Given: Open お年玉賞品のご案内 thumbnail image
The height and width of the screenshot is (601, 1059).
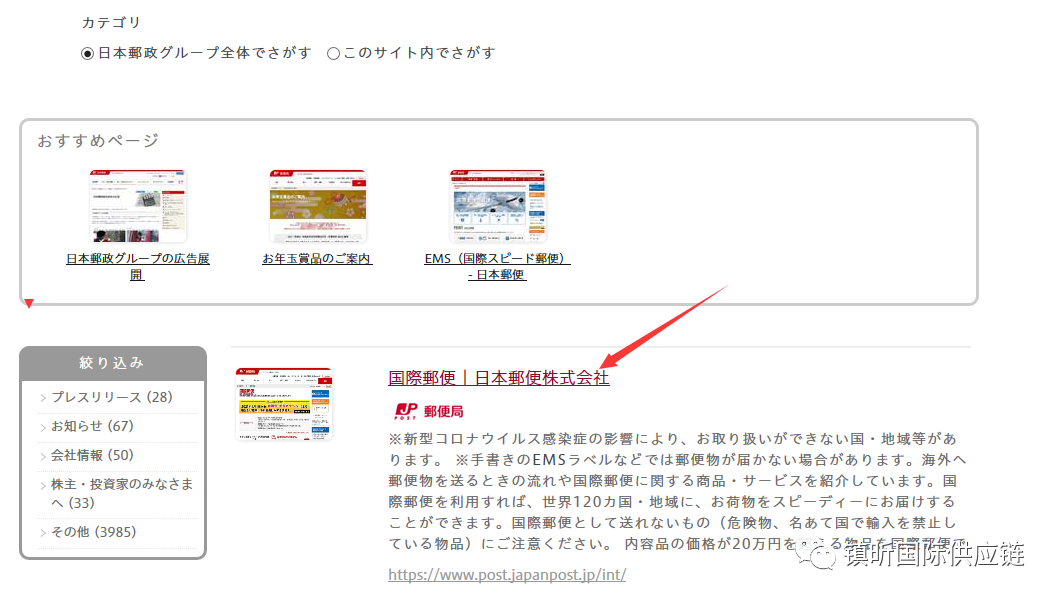Looking at the screenshot, I should click(x=317, y=206).
